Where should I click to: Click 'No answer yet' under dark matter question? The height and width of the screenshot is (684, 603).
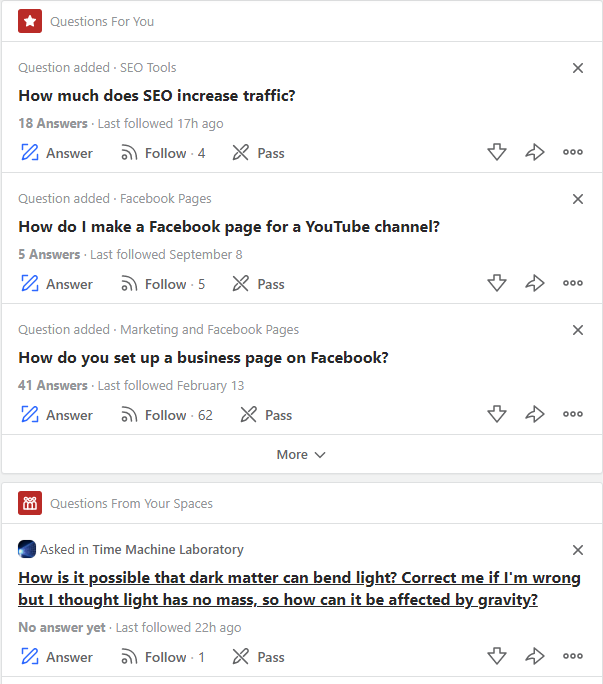62,627
